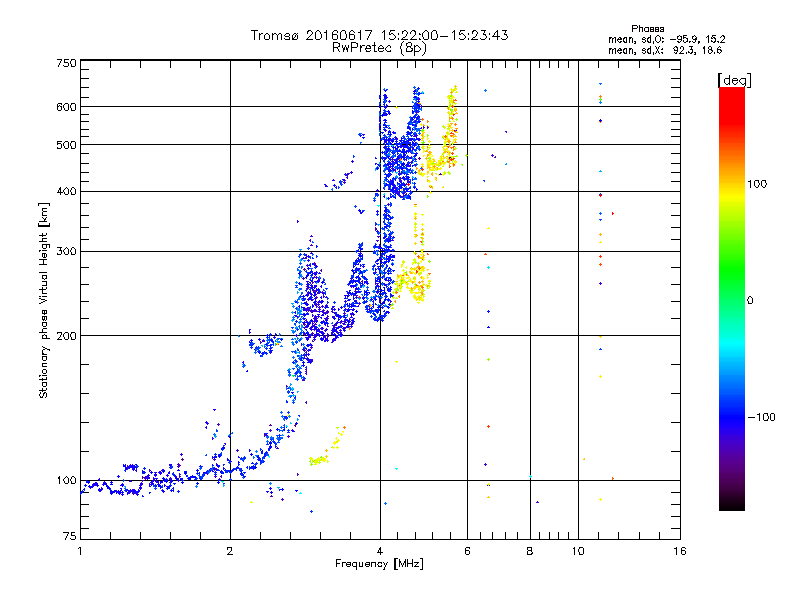Click the plot title 'Tromsø 20160617 15:22:00-15:23:43'

(379, 35)
